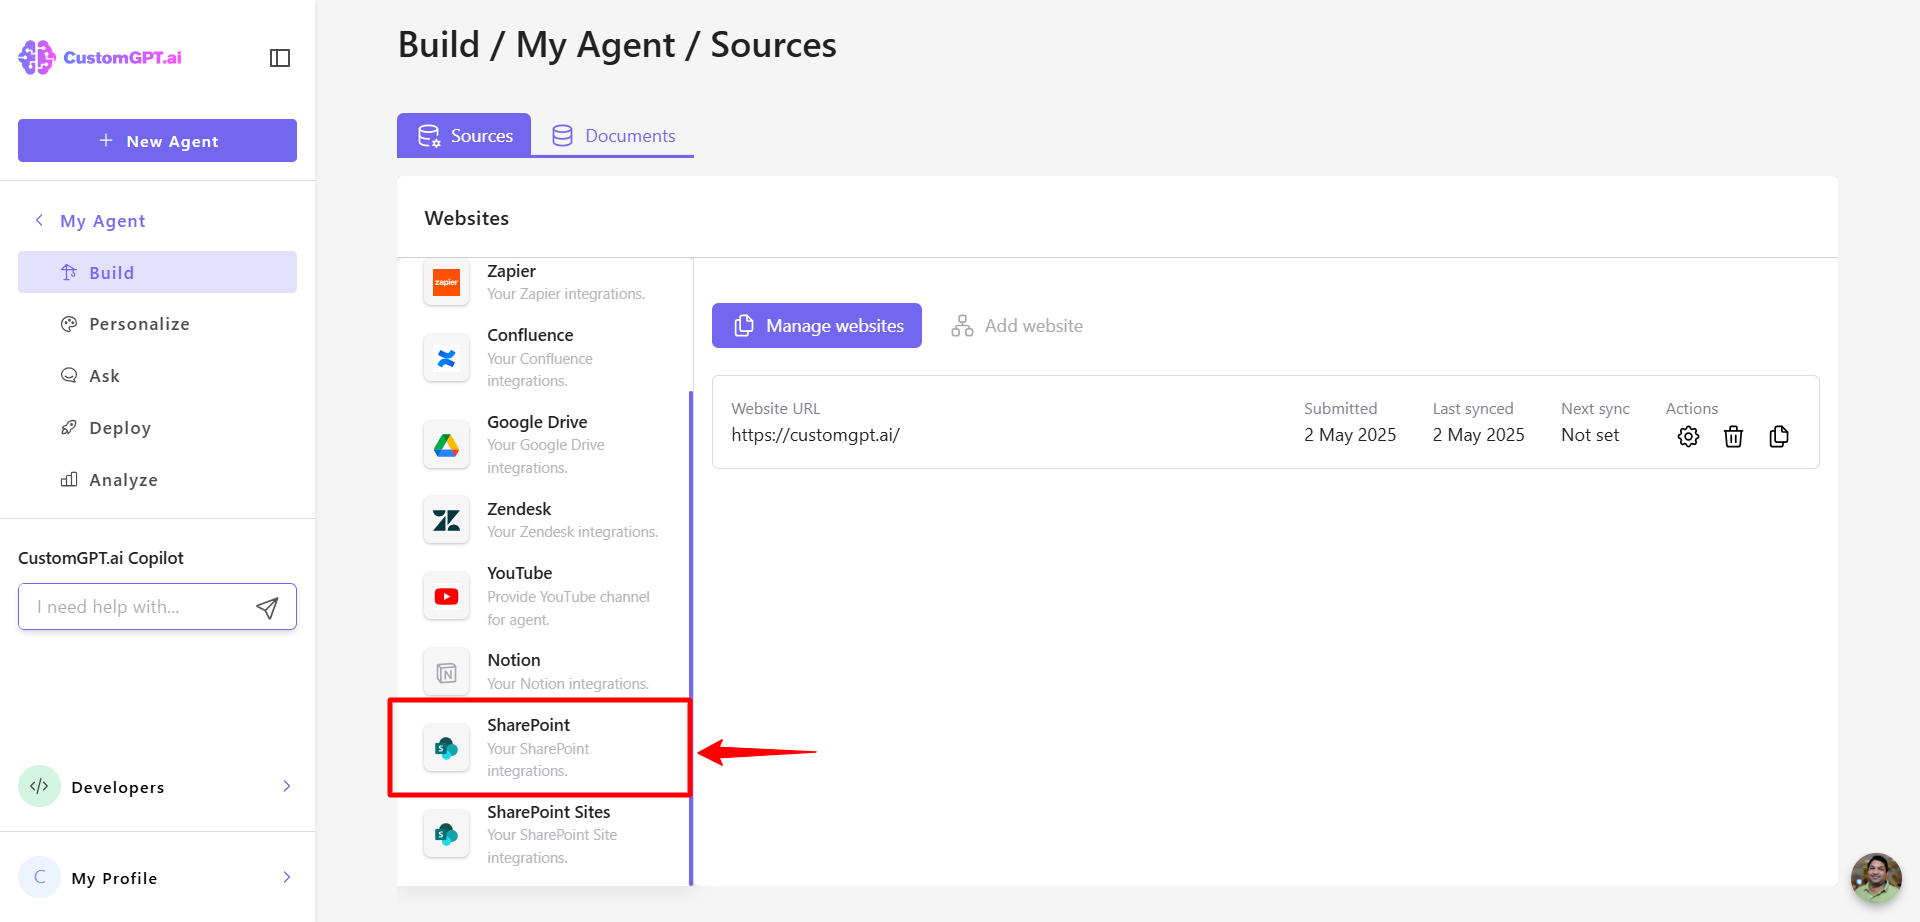The width and height of the screenshot is (1920, 922).
Task: Open SharePoint source by its title
Action: point(529,725)
